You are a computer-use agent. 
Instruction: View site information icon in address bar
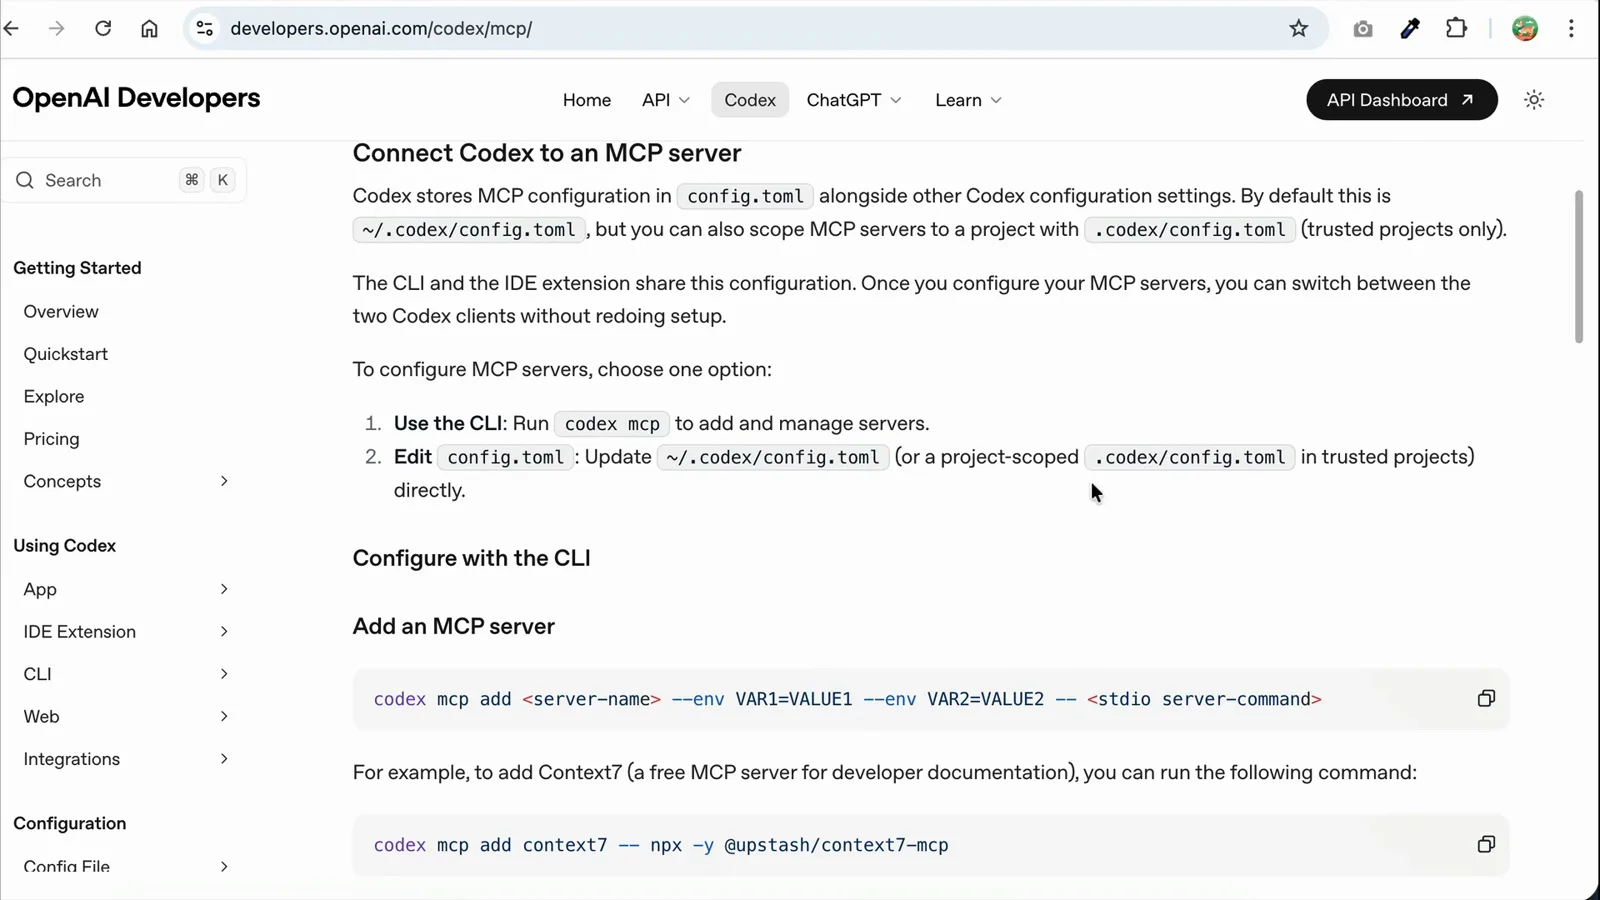tap(205, 28)
